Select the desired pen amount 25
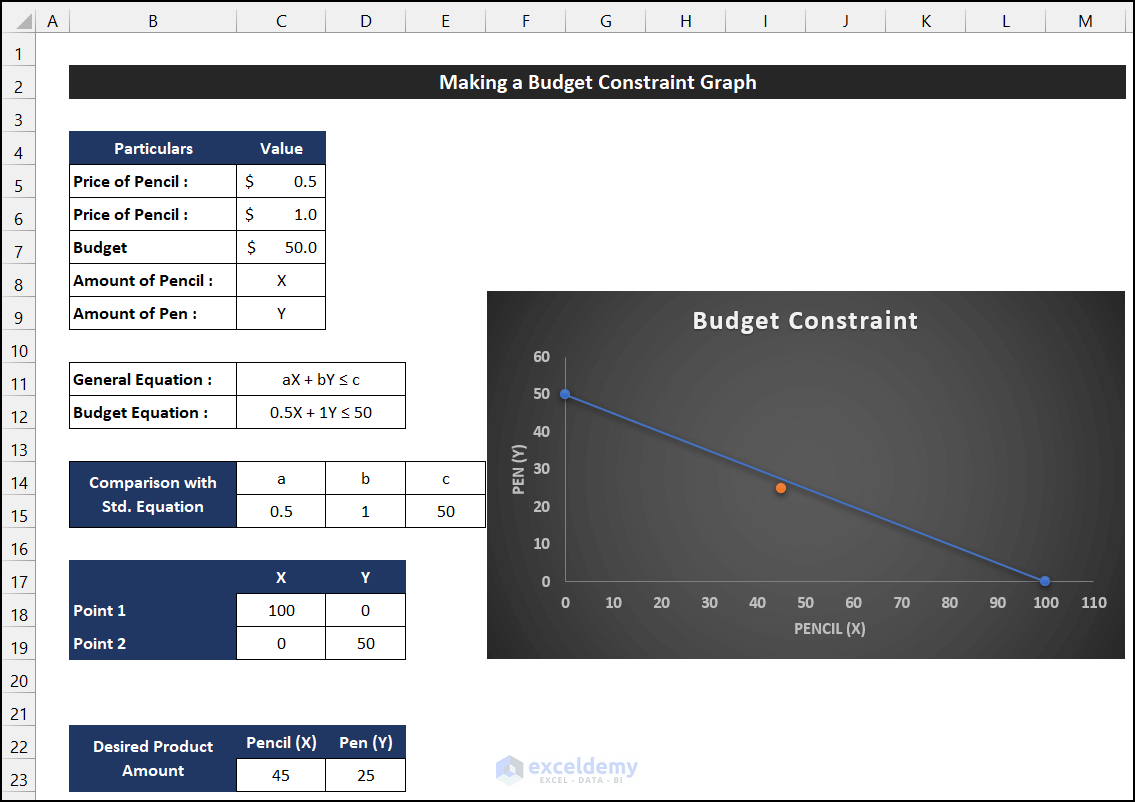Image resolution: width=1135 pixels, height=802 pixels. [366, 775]
